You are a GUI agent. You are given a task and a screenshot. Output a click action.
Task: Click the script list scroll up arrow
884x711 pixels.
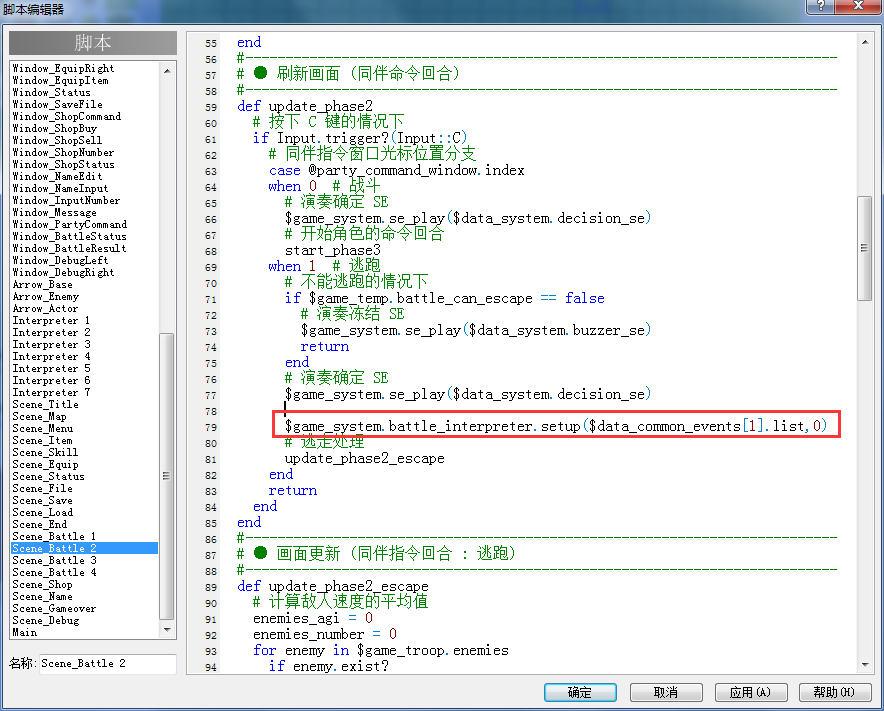[167, 70]
